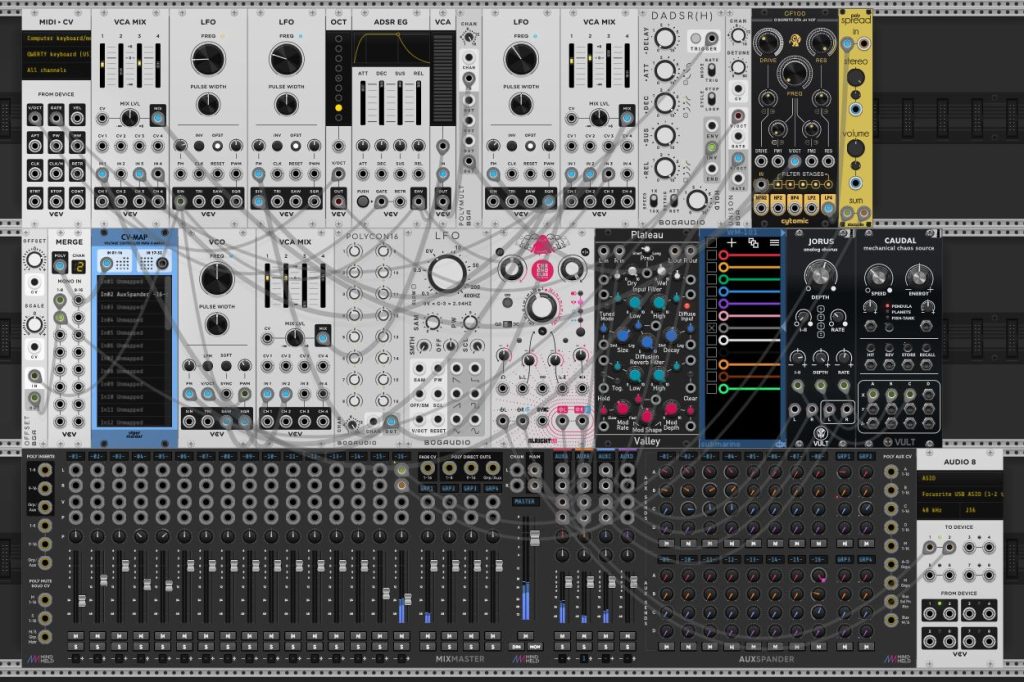Click the LP4 output jack on CF100 filter
Screen dimensions: 1024x682
(x=828, y=208)
